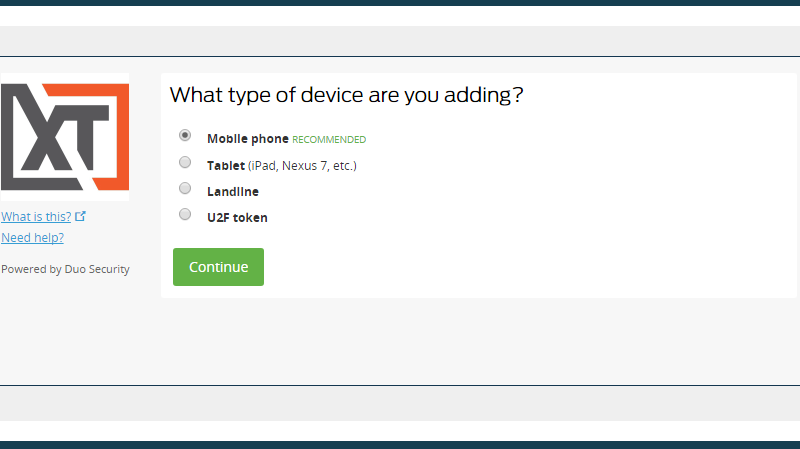Click the "Landline" label text
This screenshot has width=800, height=449.
click(x=233, y=191)
